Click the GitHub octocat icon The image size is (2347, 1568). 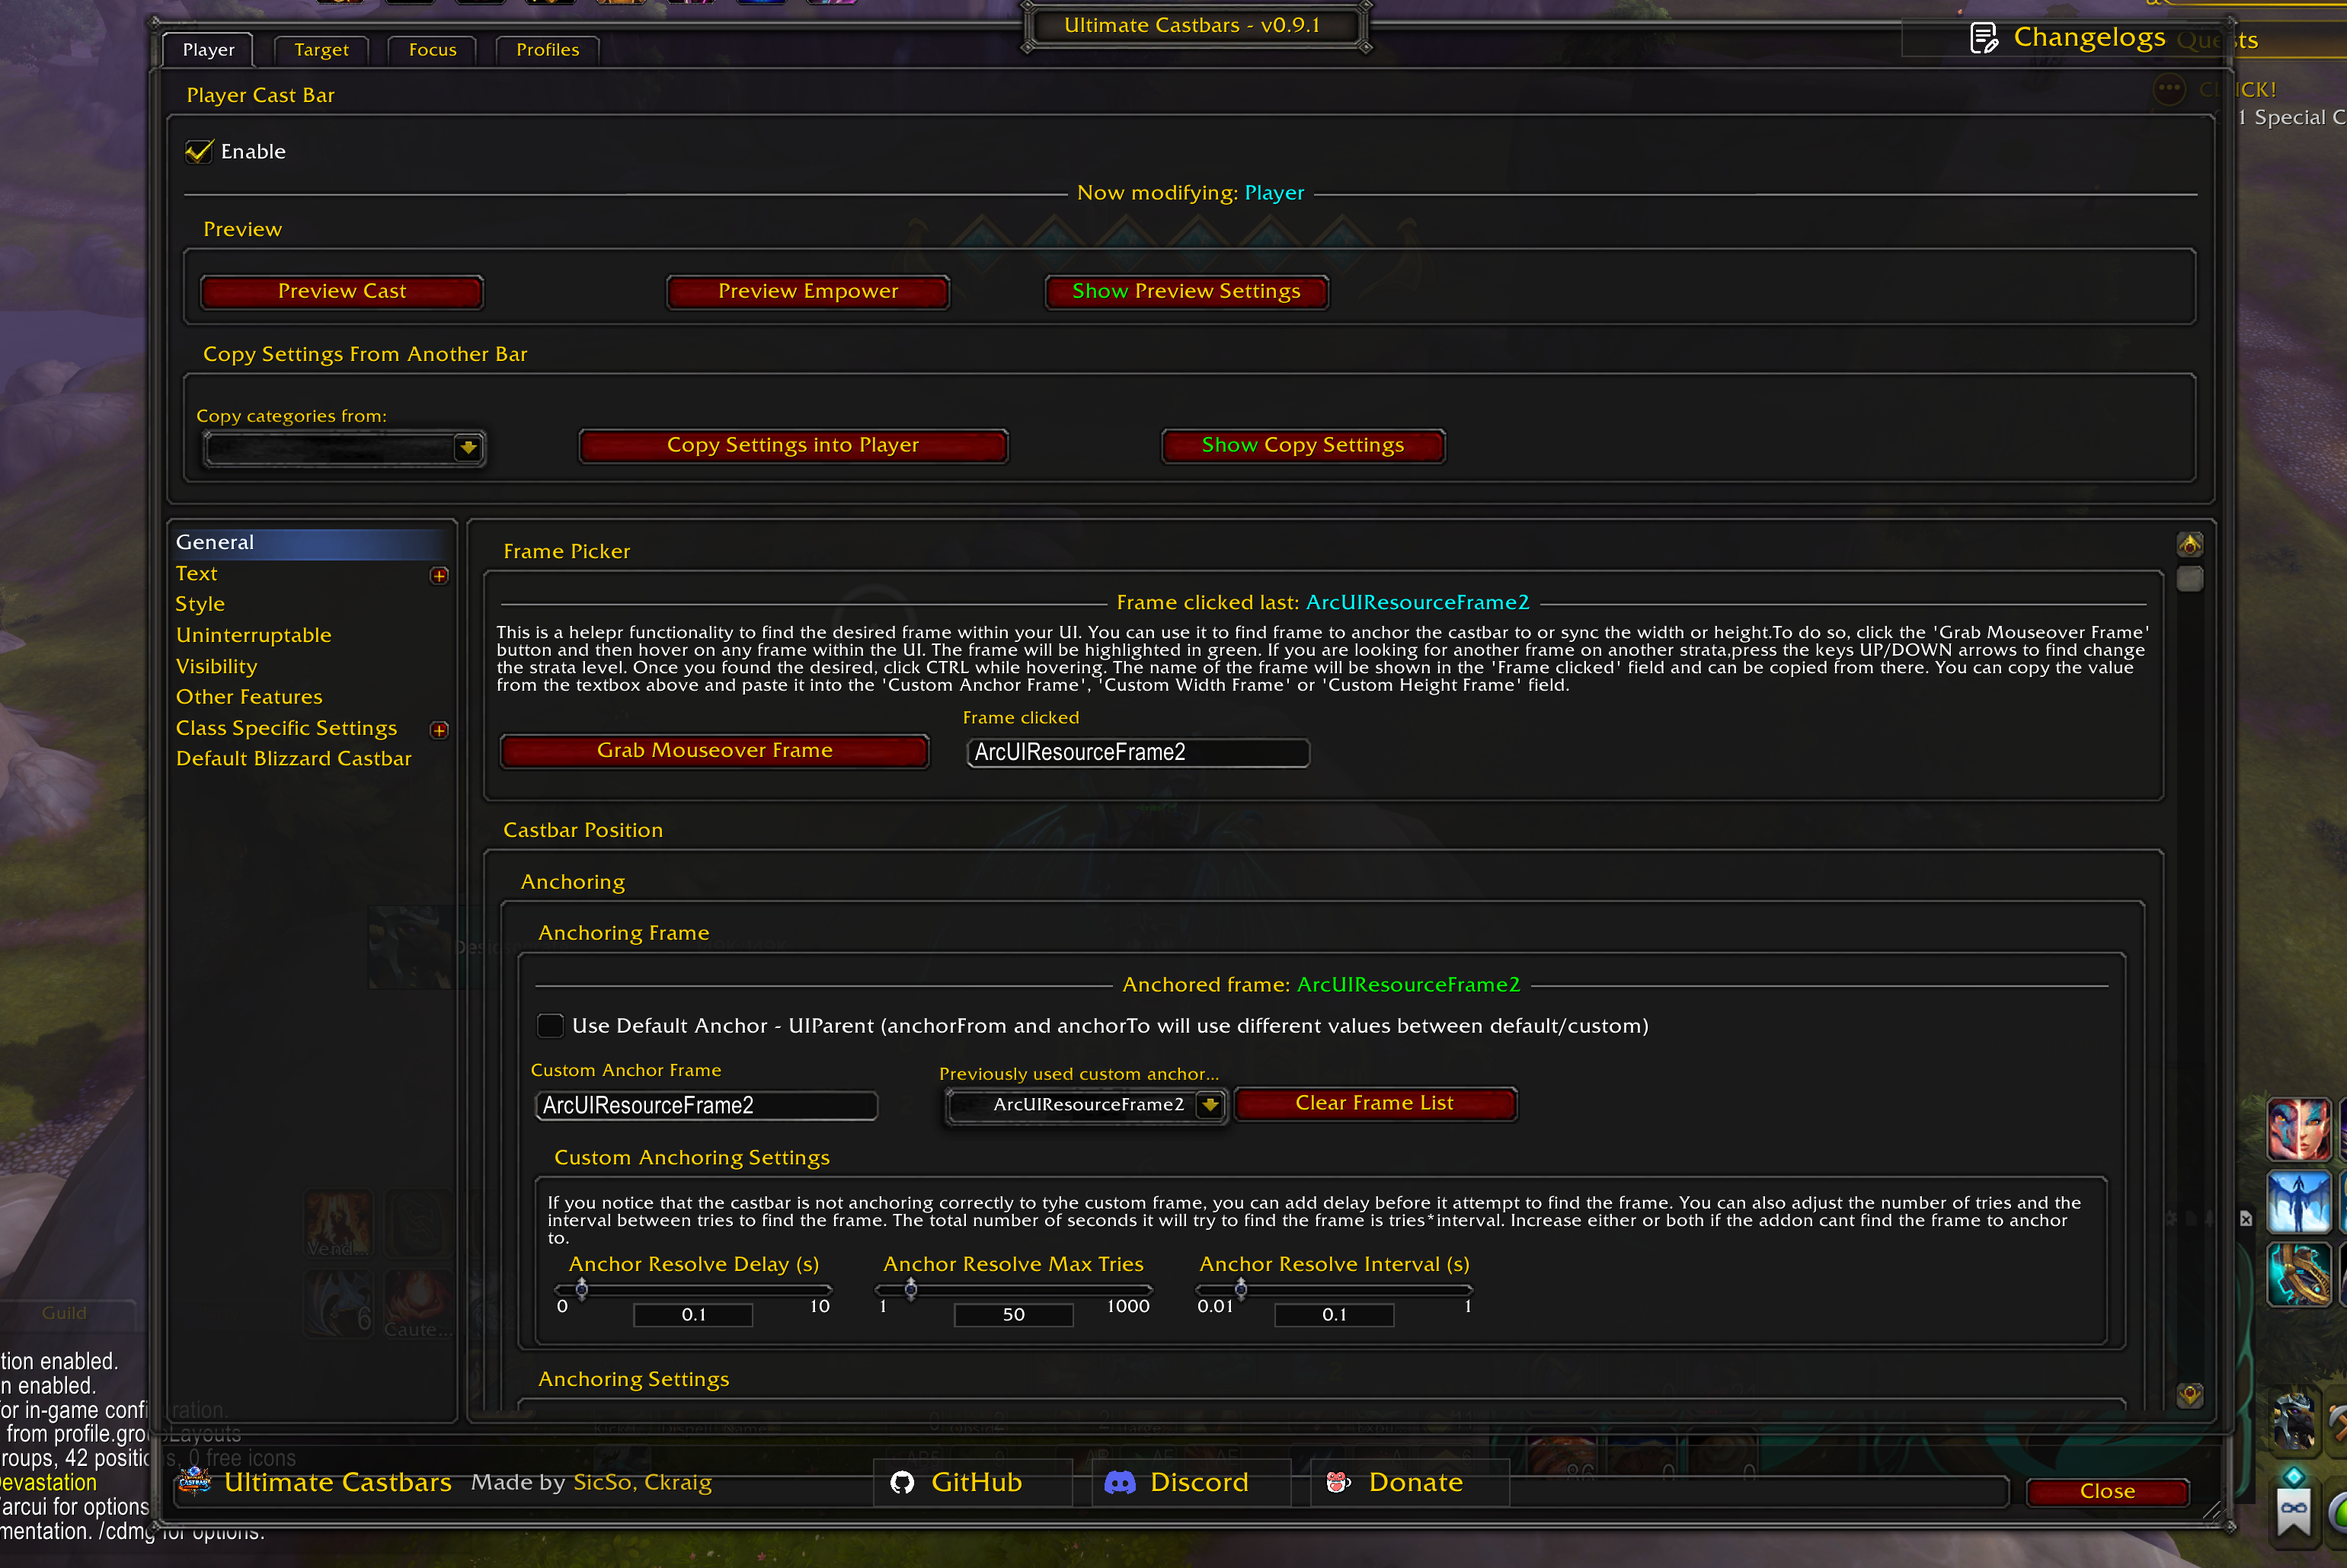pyautogui.click(x=902, y=1482)
